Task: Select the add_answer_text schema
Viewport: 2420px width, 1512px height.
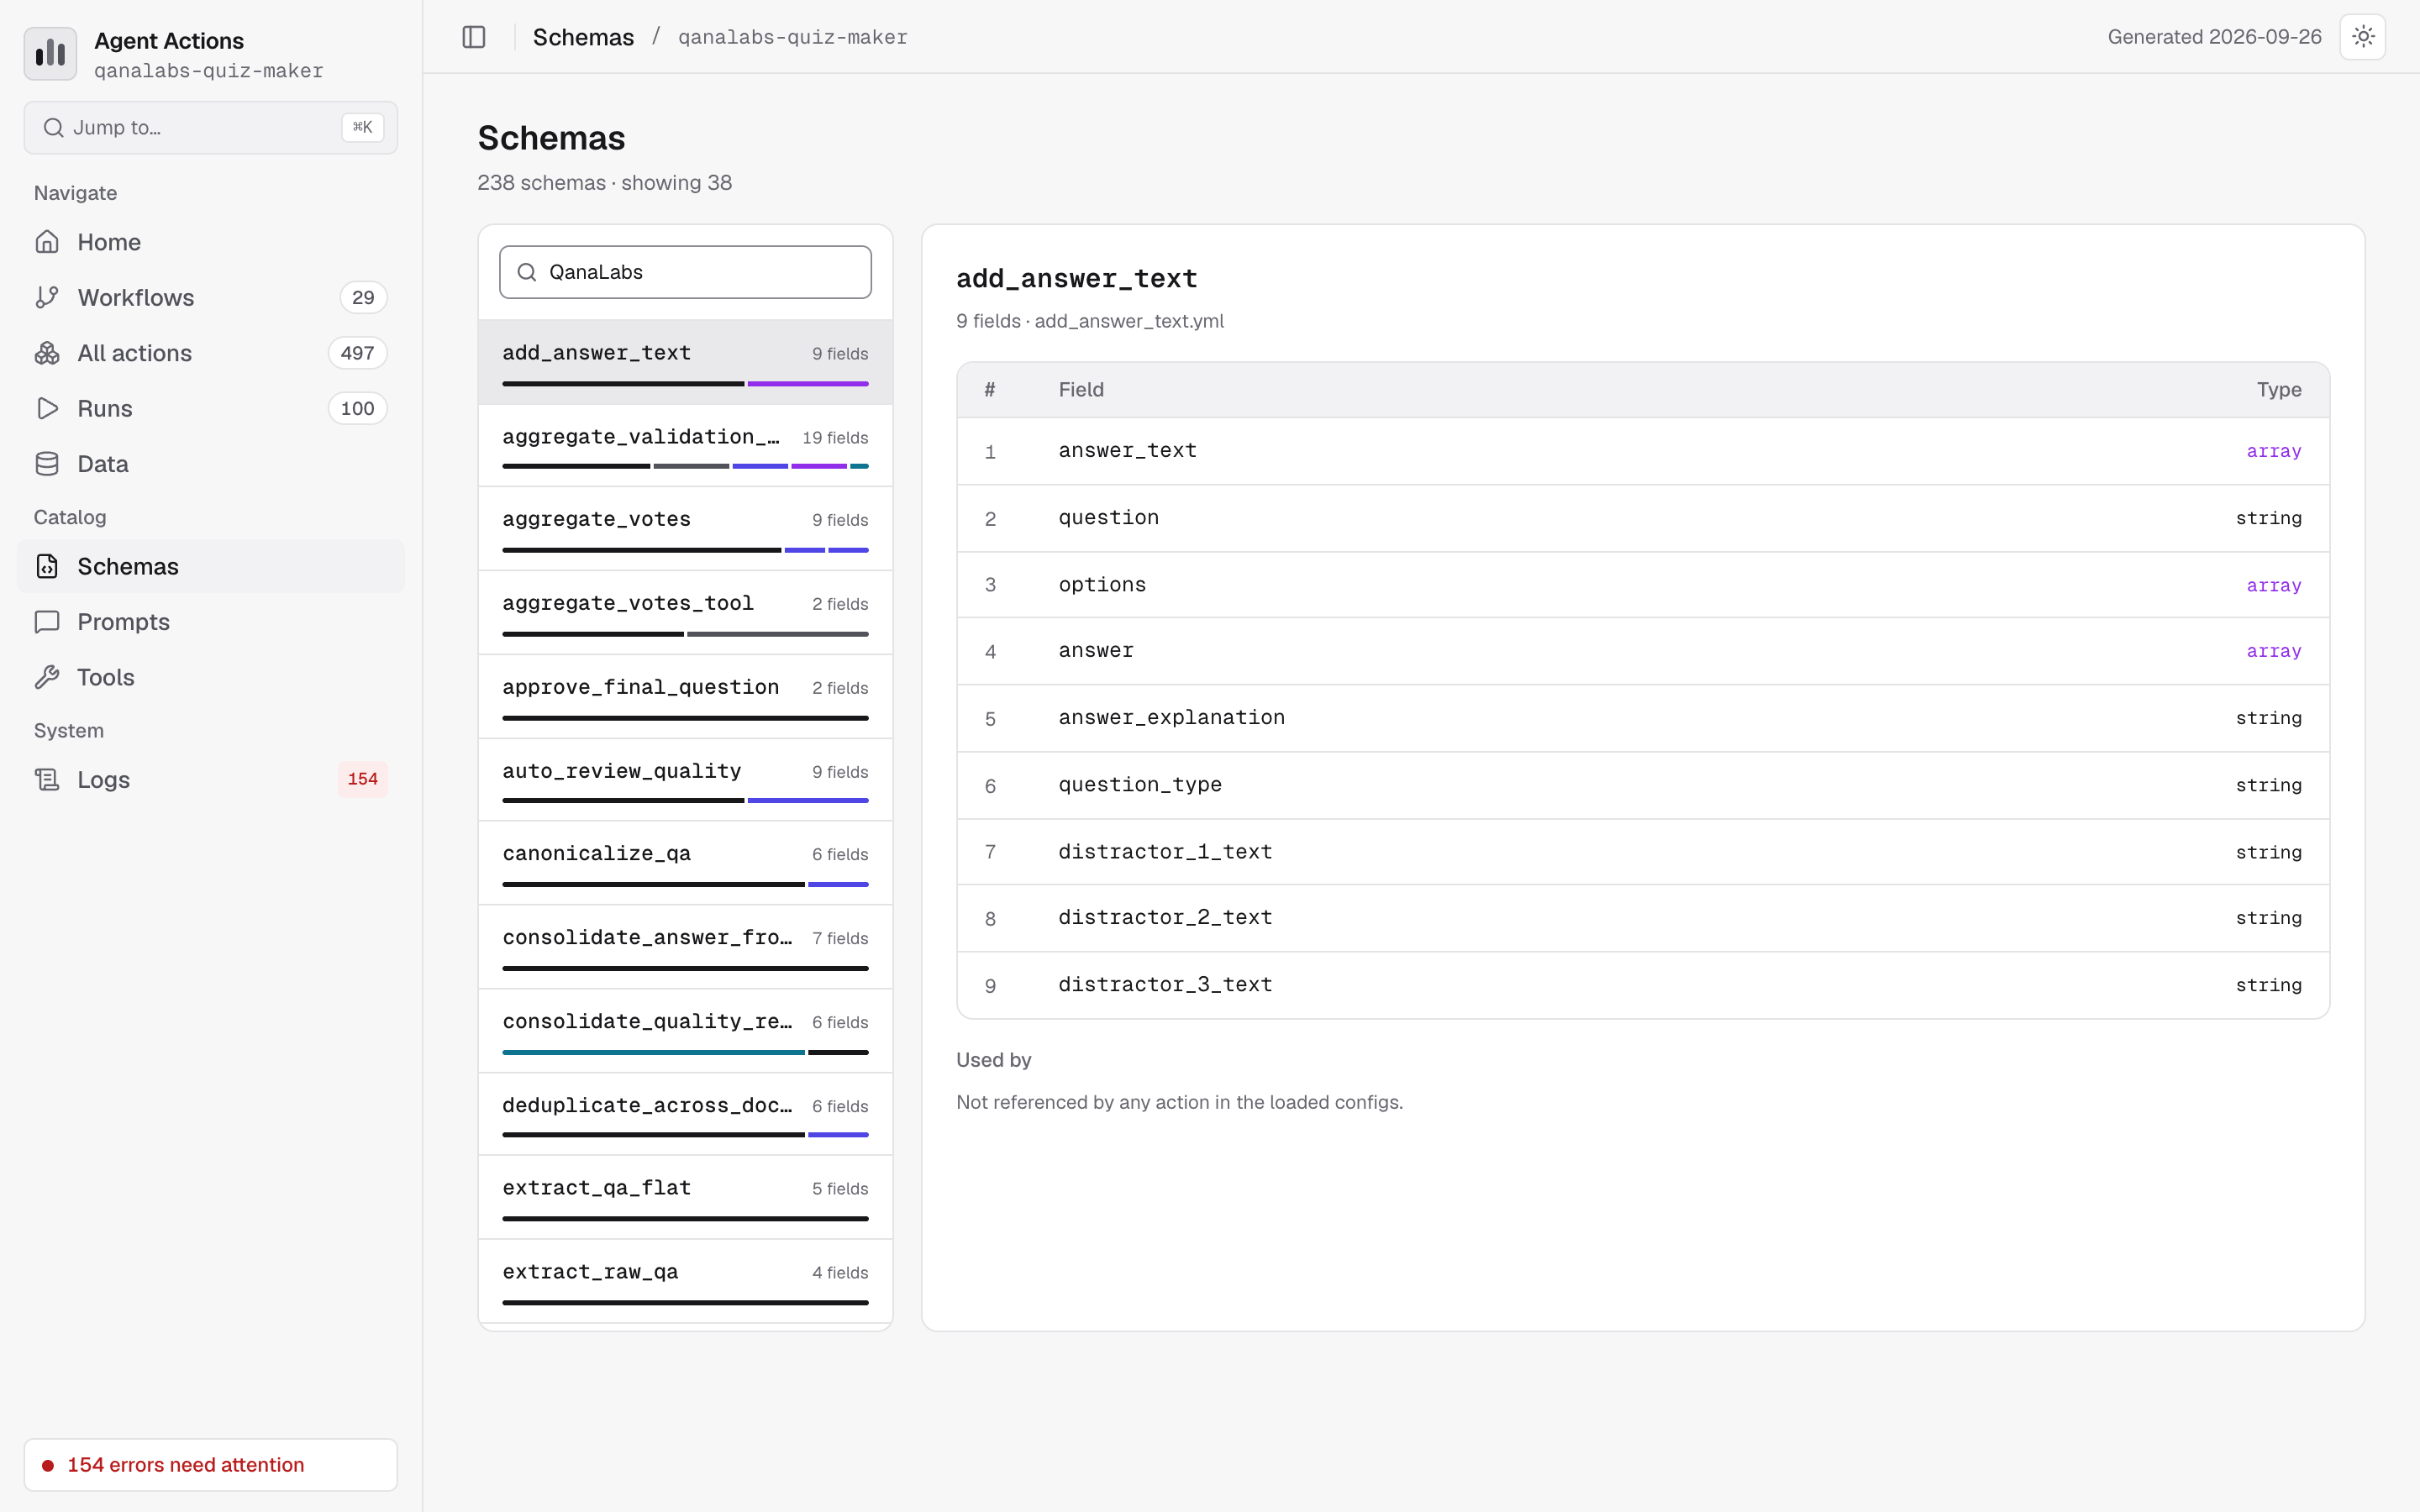Action: pyautogui.click(x=685, y=362)
